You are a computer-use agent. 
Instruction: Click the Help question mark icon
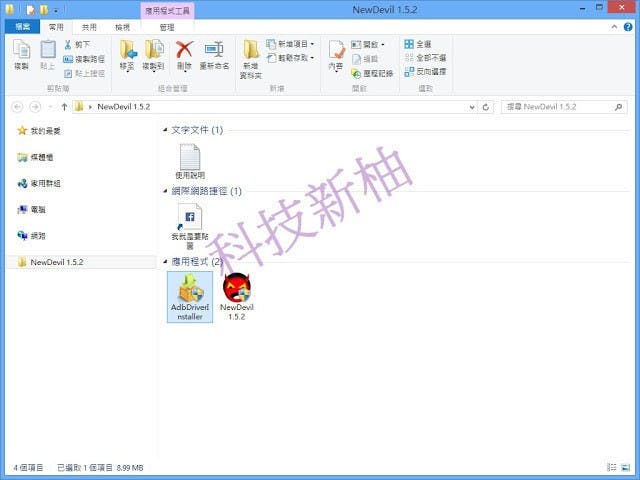[628, 27]
